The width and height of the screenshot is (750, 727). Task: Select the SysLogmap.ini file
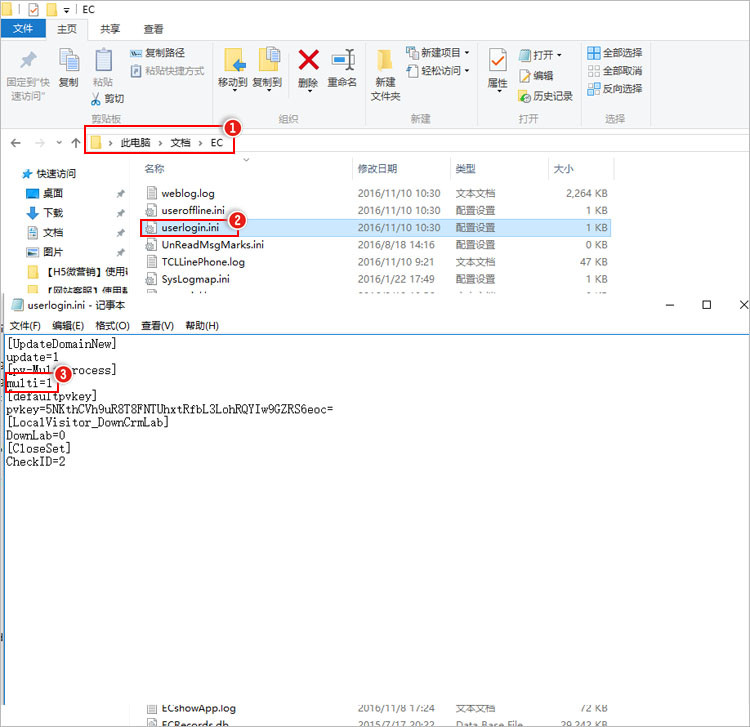[x=195, y=279]
